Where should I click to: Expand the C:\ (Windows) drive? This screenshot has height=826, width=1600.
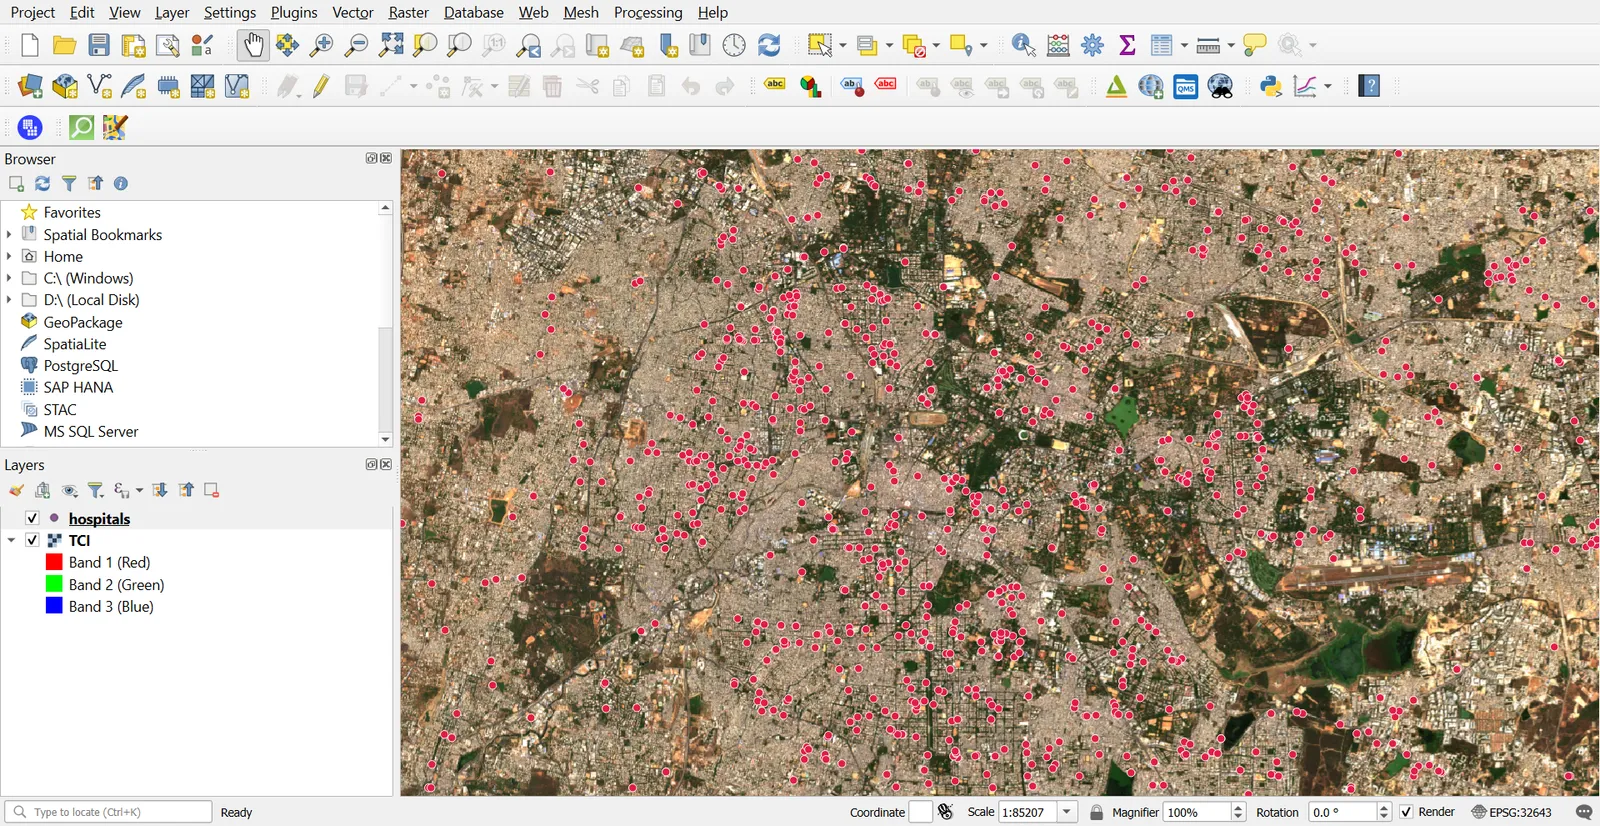click(x=9, y=278)
